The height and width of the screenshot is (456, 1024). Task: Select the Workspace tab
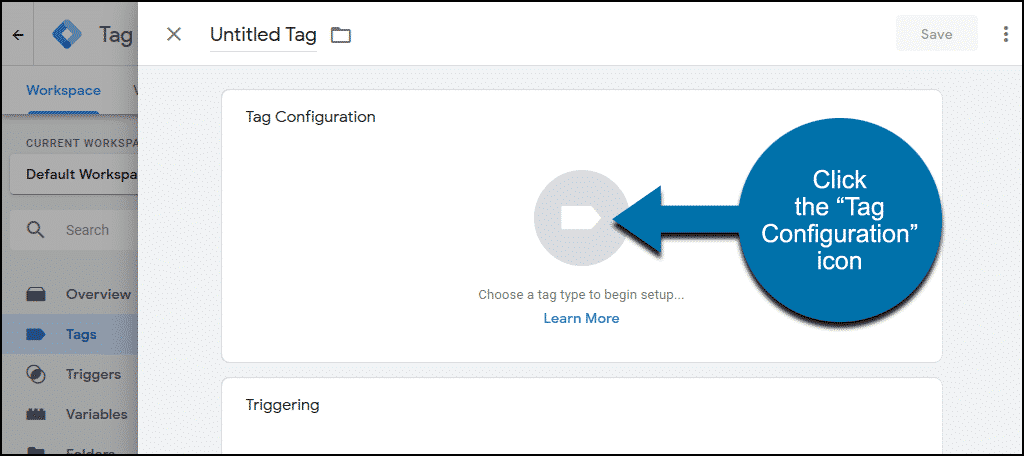coord(63,90)
